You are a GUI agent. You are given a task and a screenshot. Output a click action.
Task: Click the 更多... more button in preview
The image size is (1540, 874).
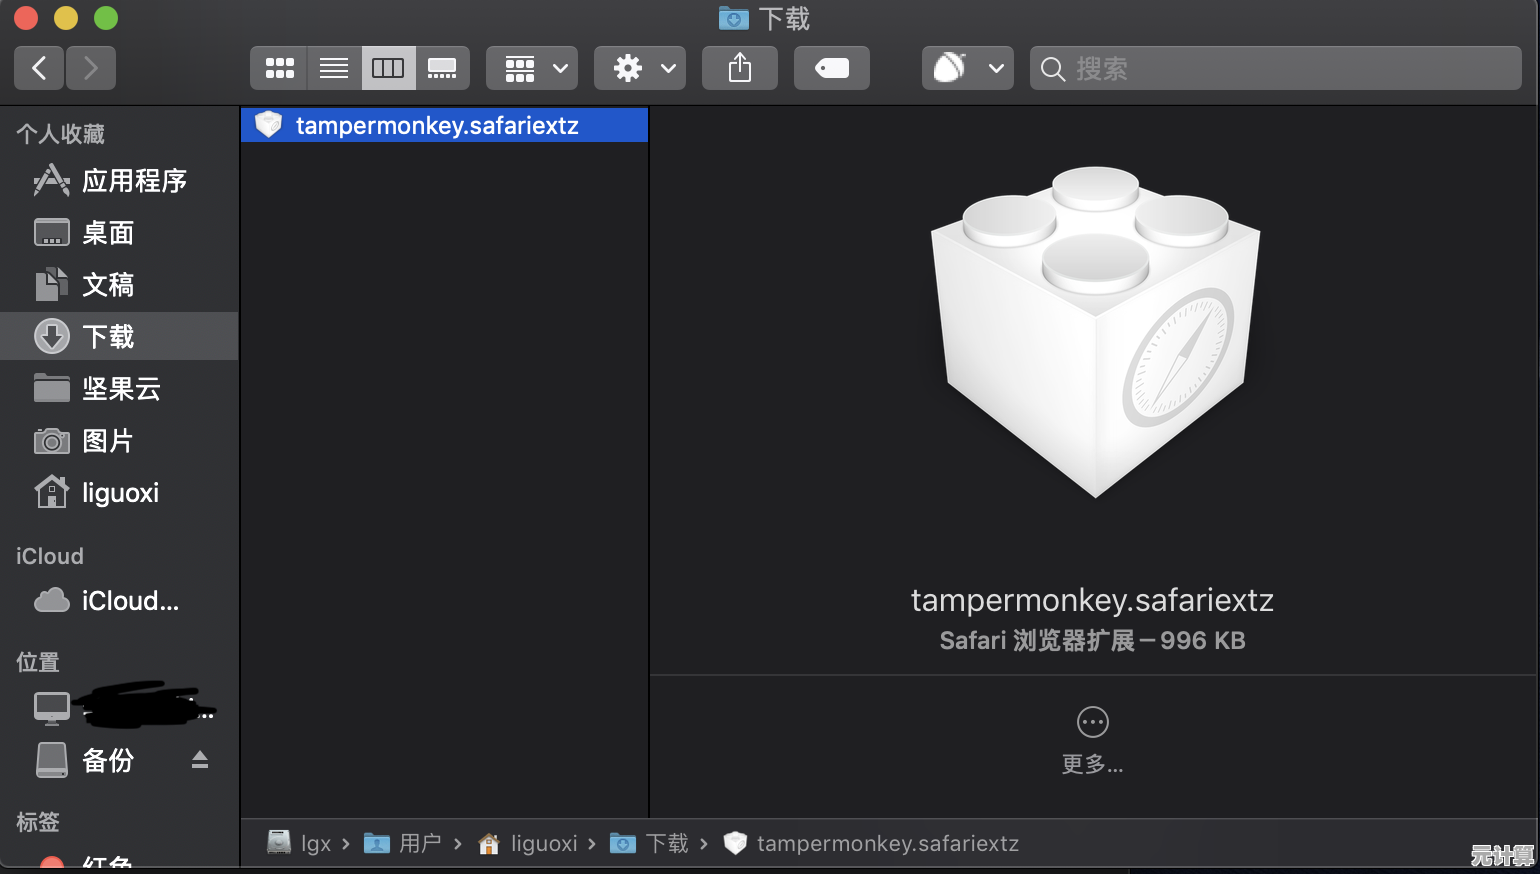click(x=1092, y=741)
